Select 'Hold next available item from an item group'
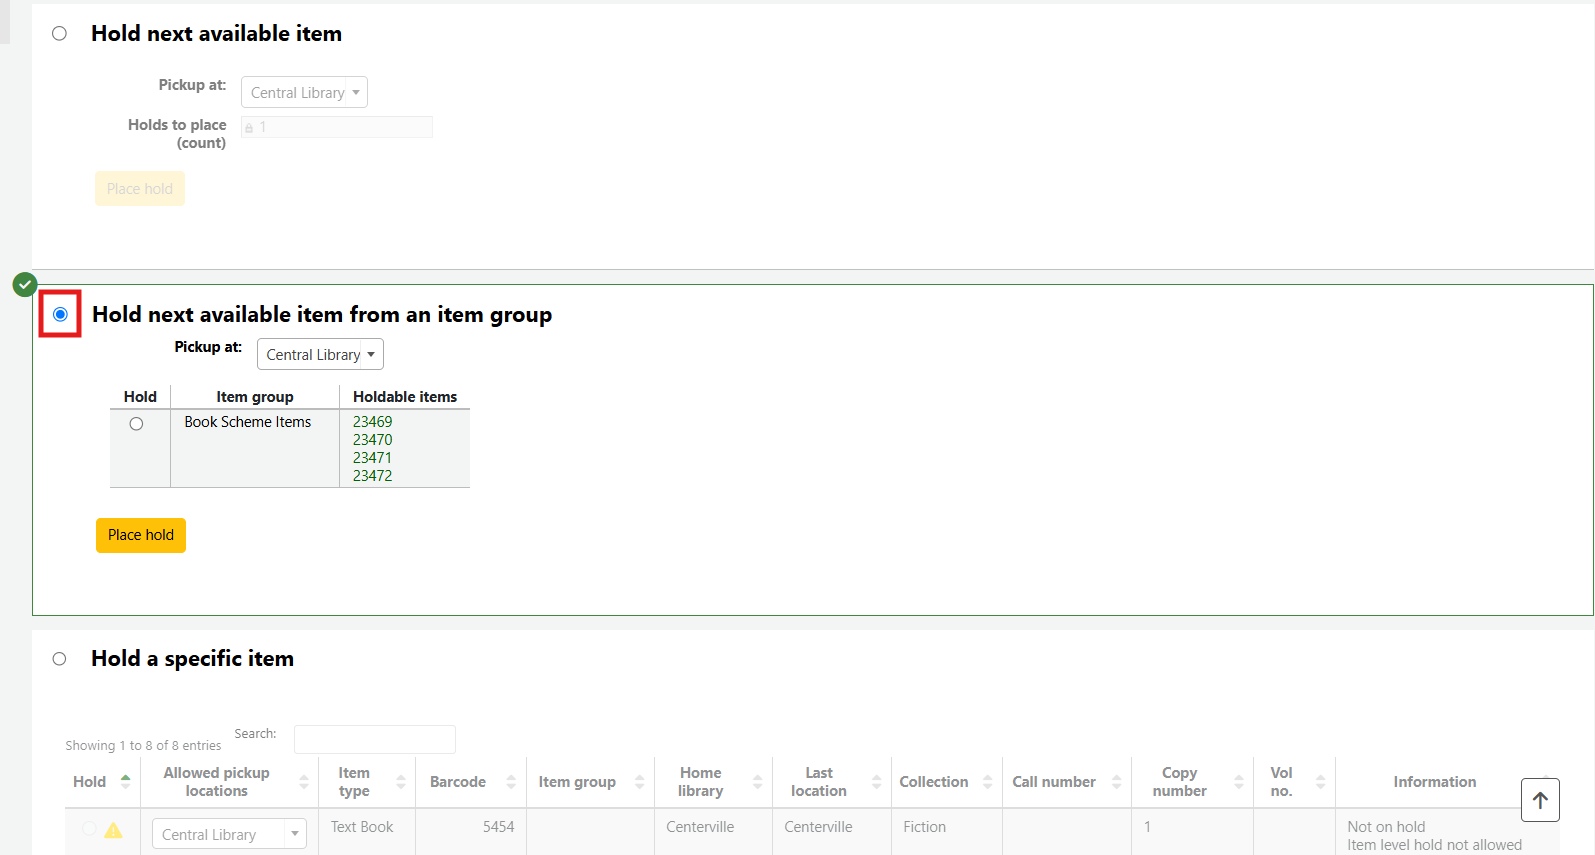Image resolution: width=1595 pixels, height=855 pixels. tap(60, 314)
